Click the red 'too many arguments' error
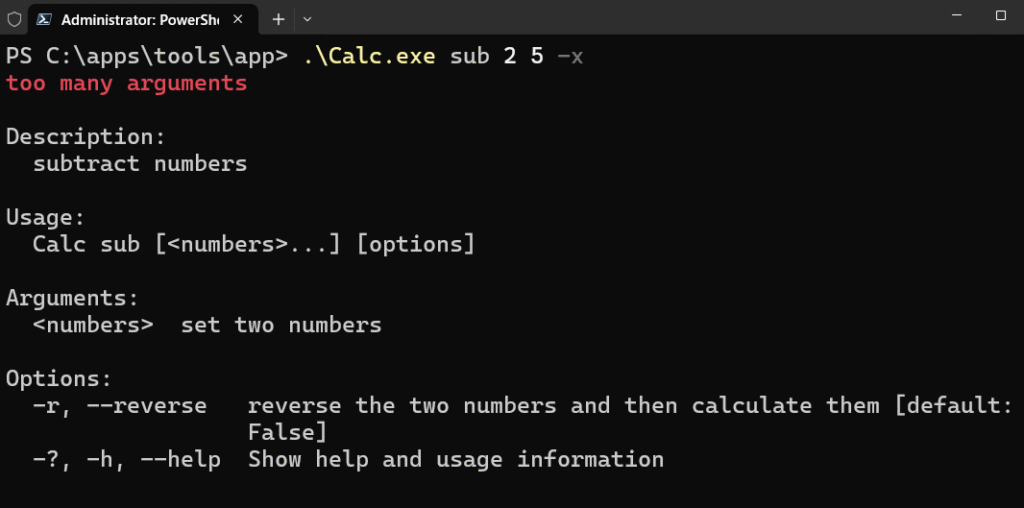 coord(127,84)
